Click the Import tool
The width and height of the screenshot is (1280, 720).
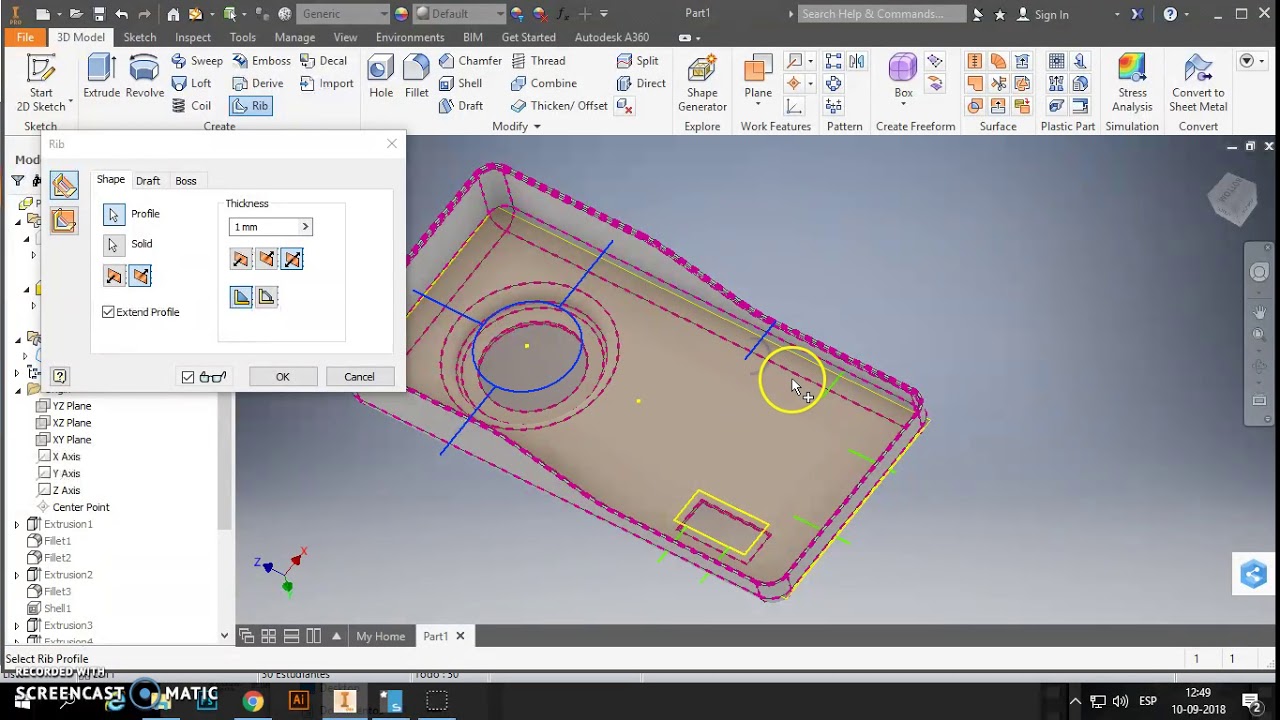[326, 83]
